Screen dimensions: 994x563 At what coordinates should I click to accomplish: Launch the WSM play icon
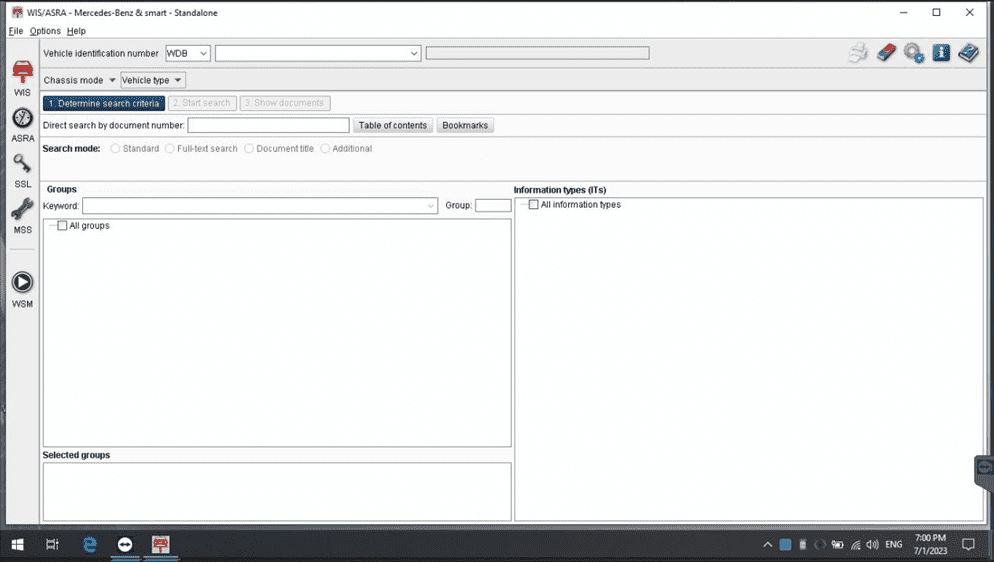[22, 290]
